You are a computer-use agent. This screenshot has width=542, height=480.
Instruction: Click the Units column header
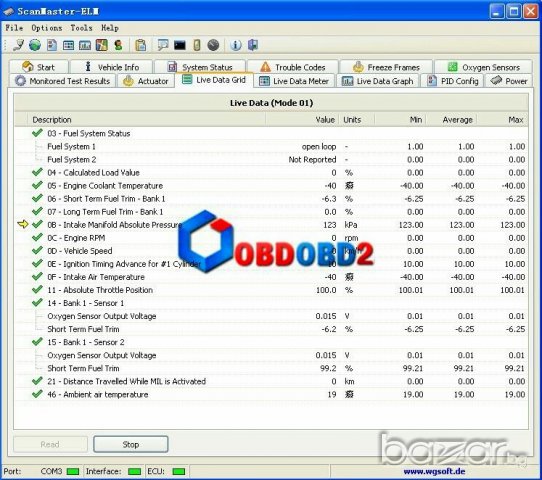coord(356,120)
